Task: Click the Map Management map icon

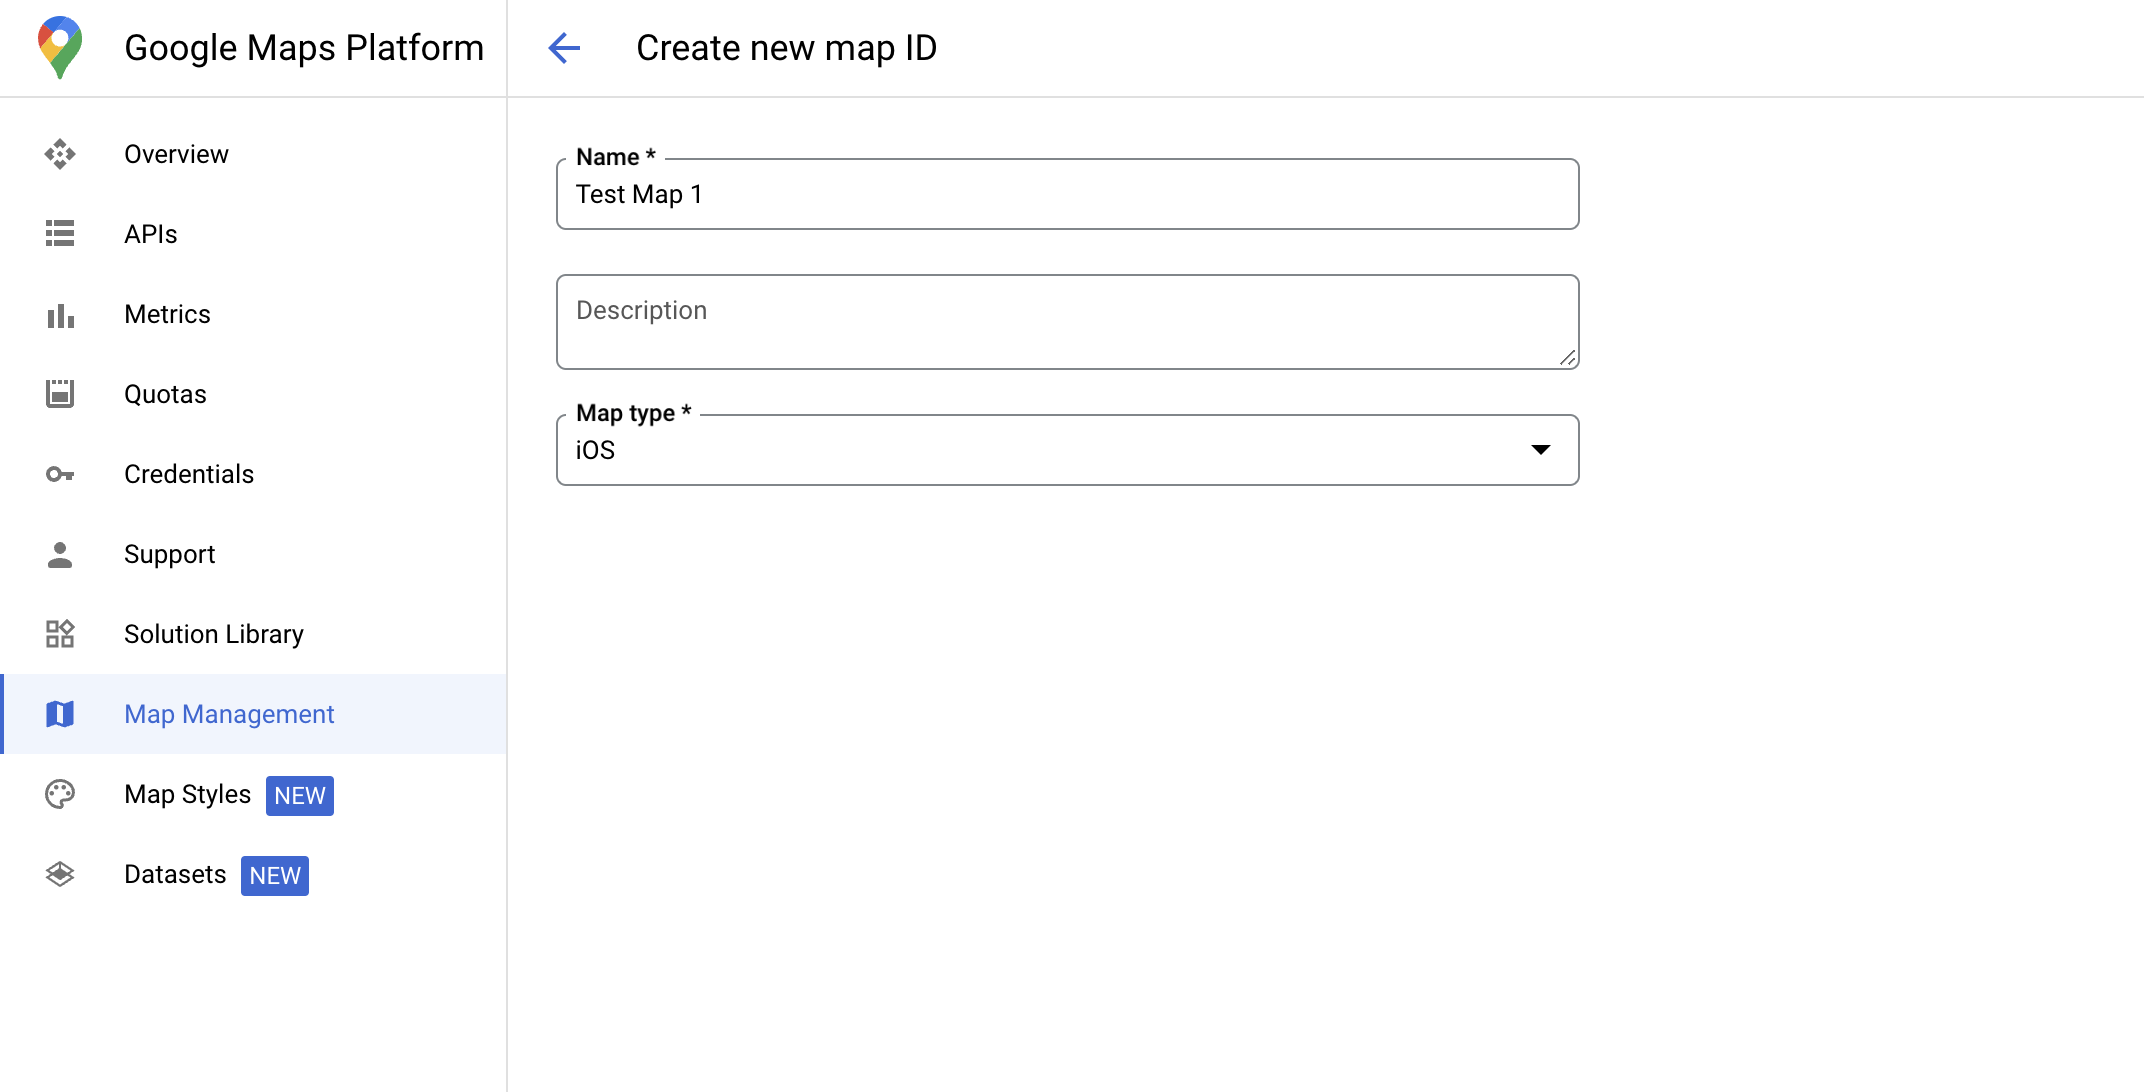Action: pyautogui.click(x=61, y=715)
